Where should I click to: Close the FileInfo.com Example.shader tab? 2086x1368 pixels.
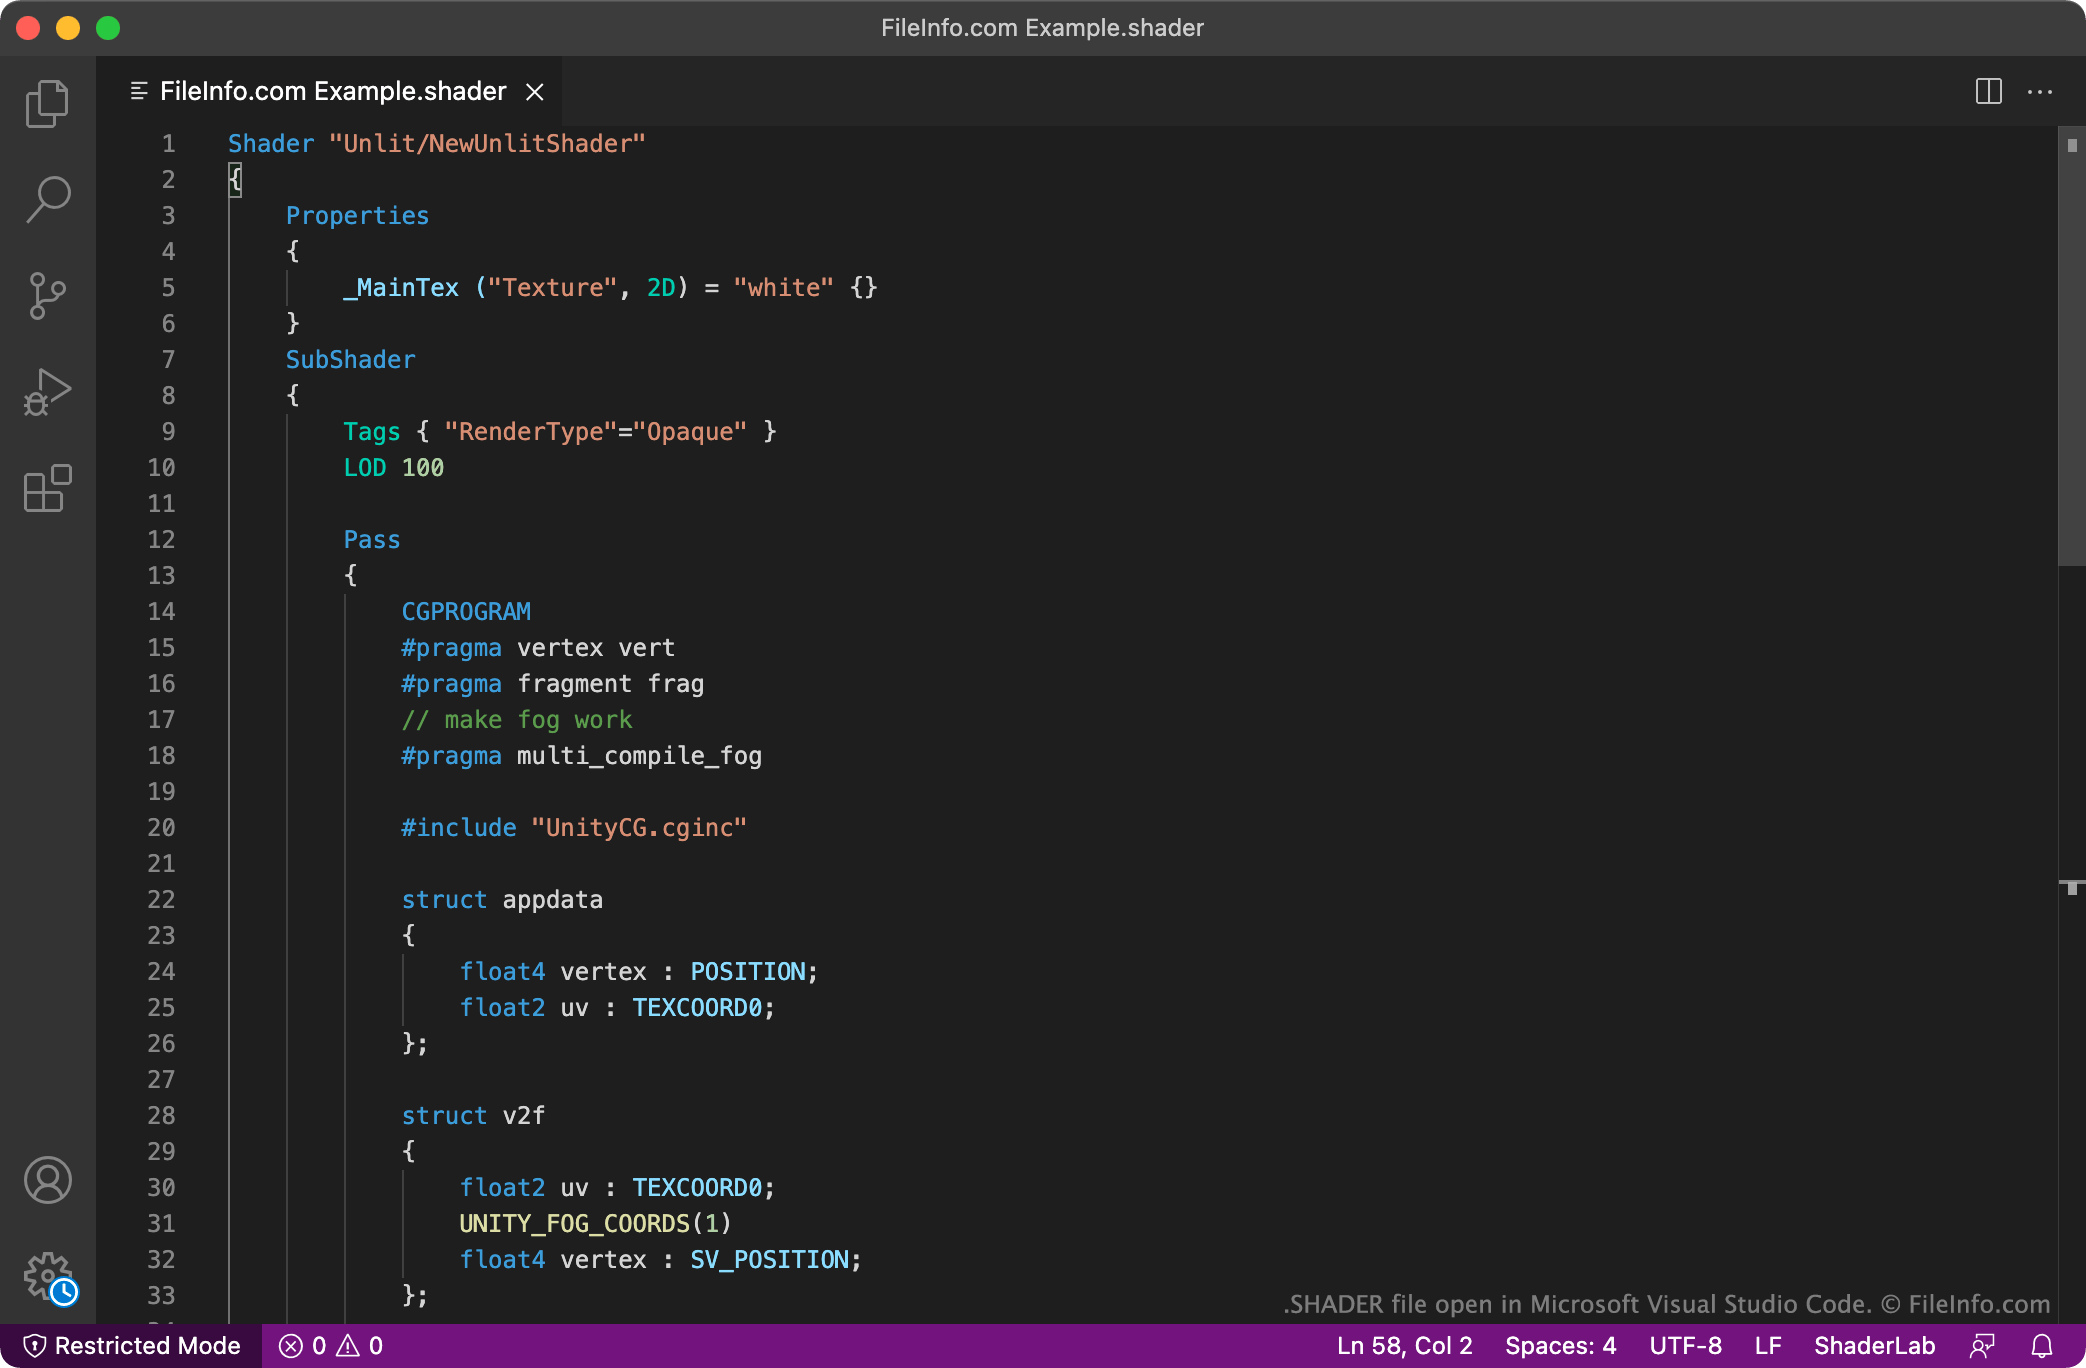[x=535, y=92]
